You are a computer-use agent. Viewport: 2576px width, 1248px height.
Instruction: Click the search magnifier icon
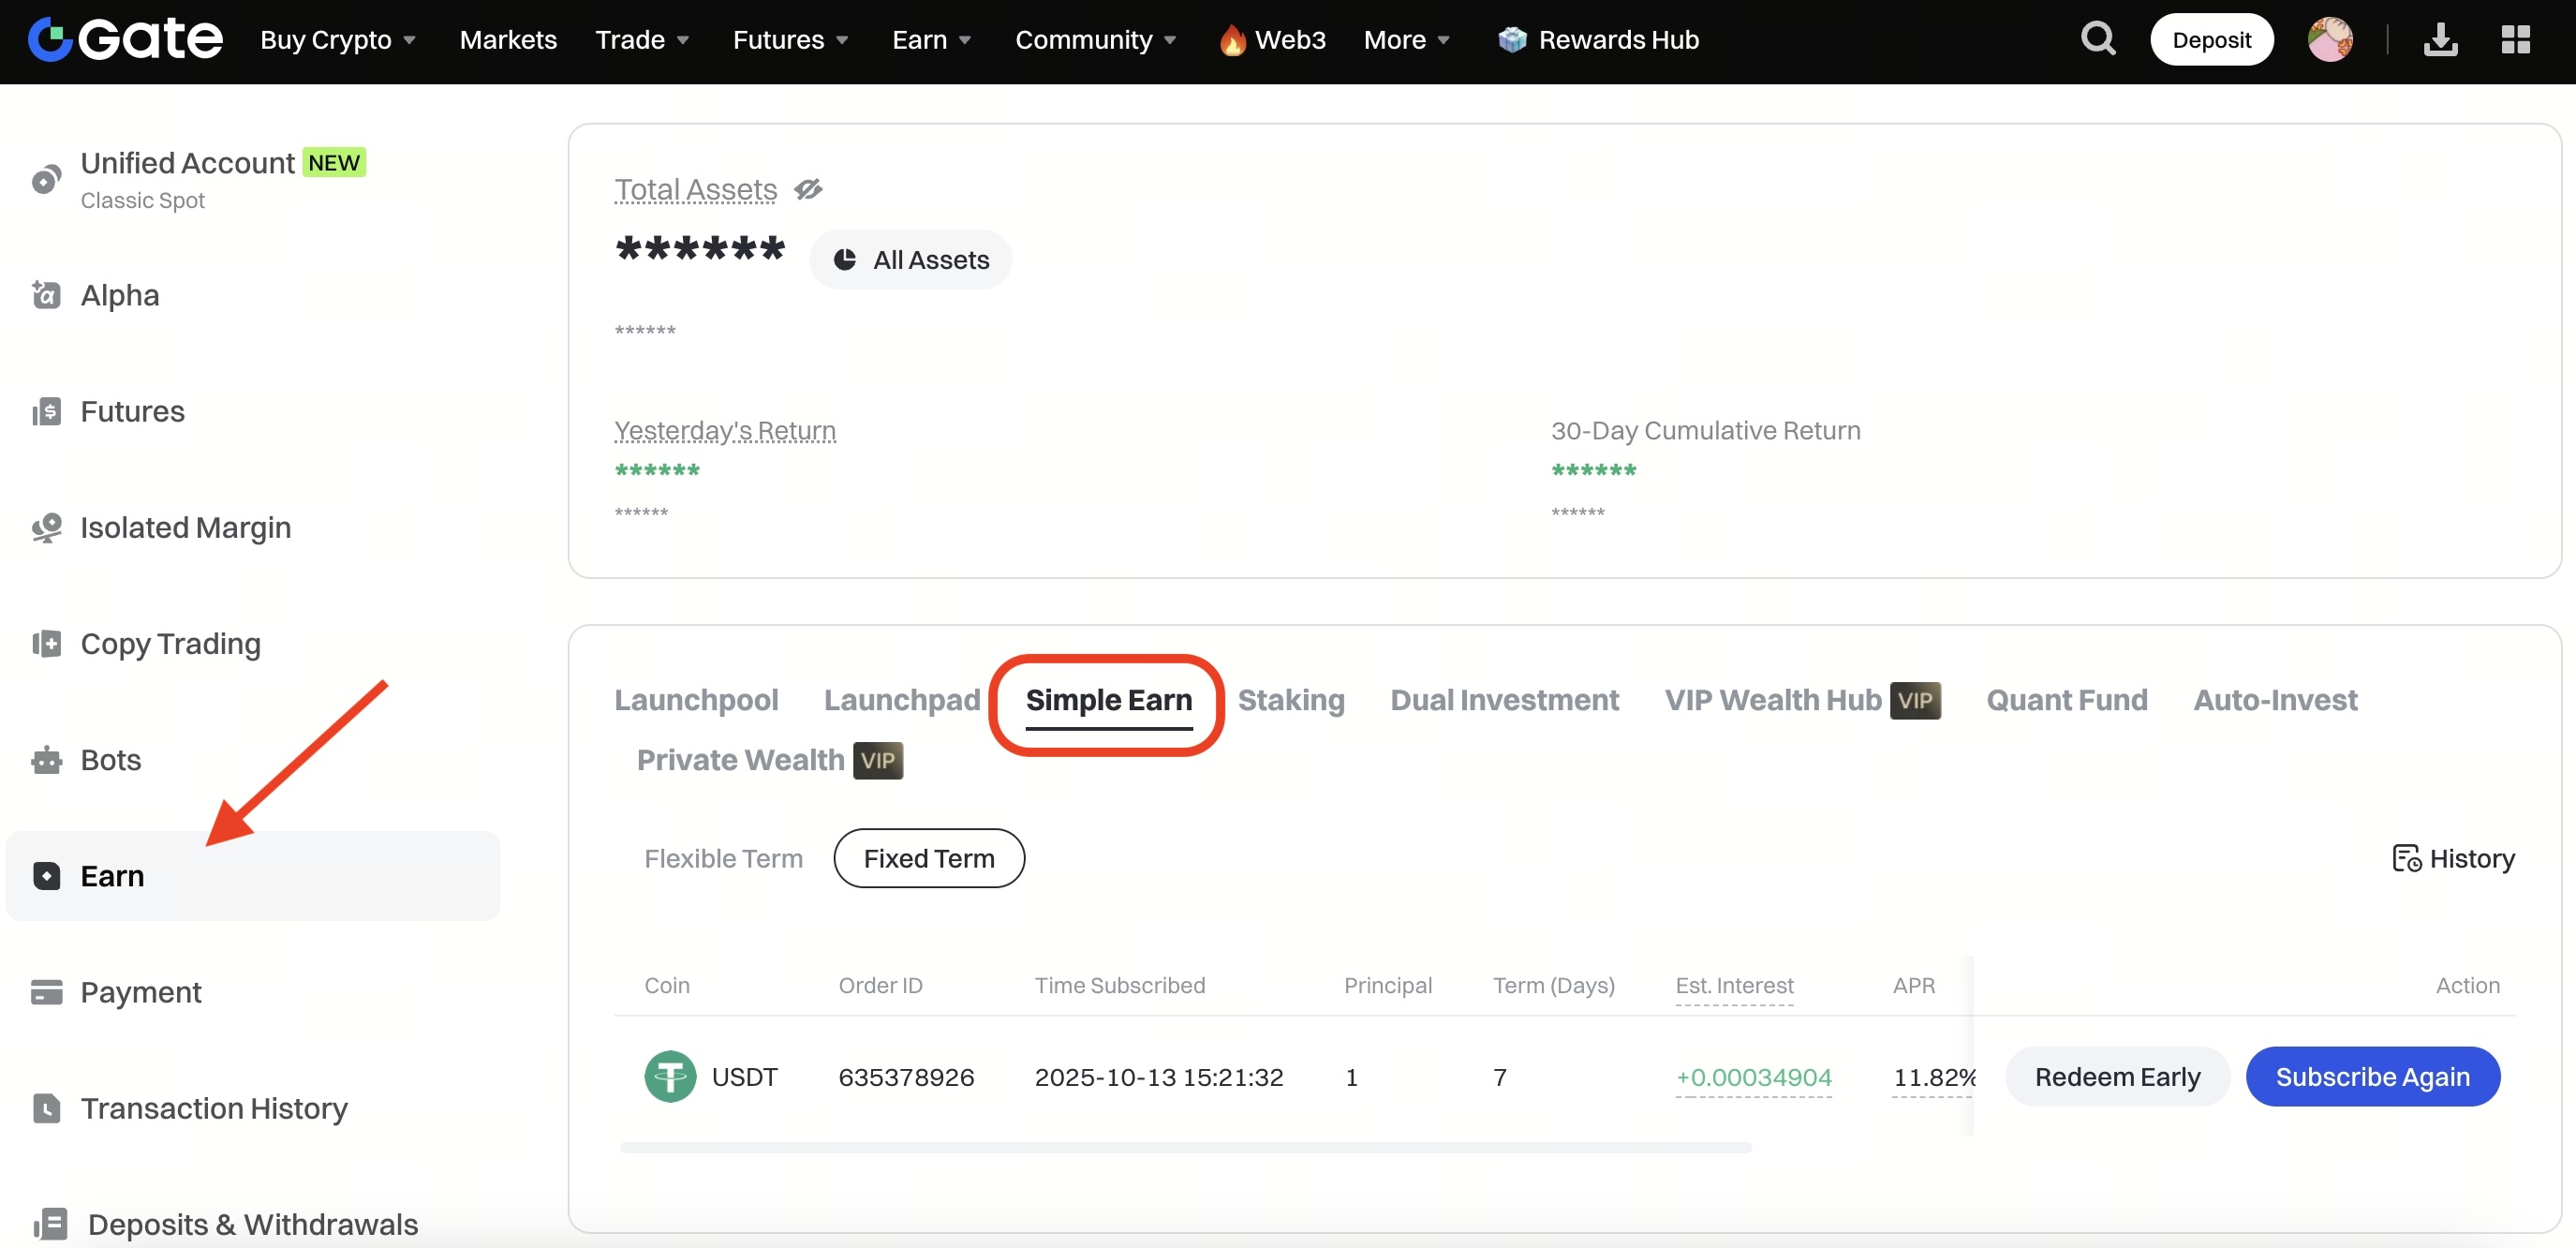[x=2097, y=40]
